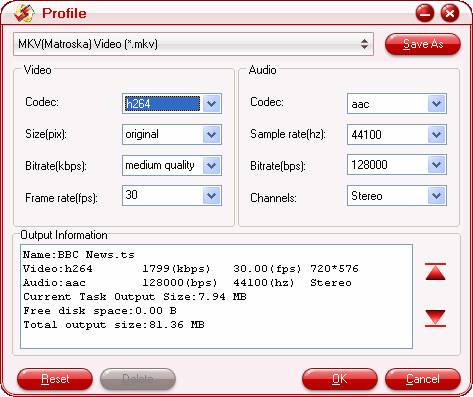The width and height of the screenshot is (473, 397).
Task: Click 'Total output size:81.36 MB' line
Action: coord(114,325)
